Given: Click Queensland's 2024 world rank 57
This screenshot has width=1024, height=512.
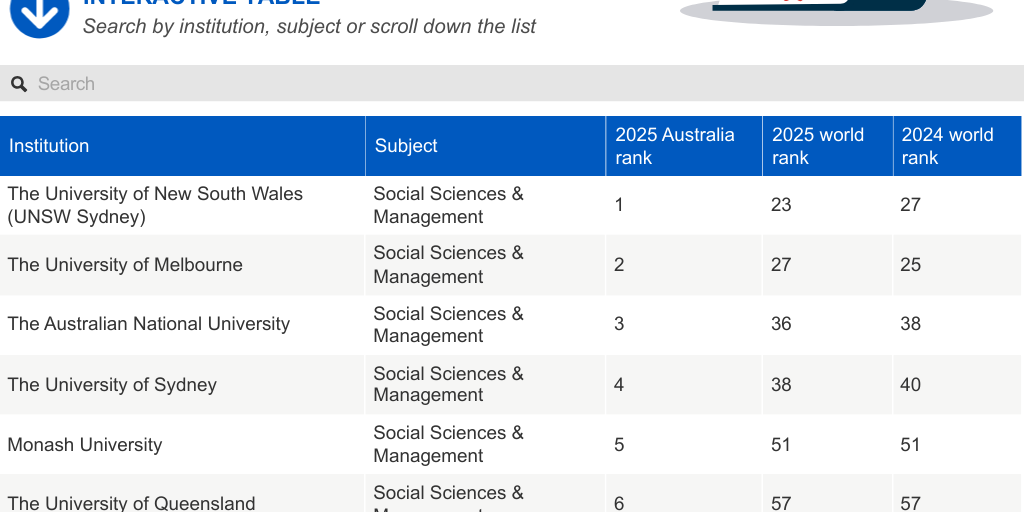Looking at the screenshot, I should tap(910, 504).
